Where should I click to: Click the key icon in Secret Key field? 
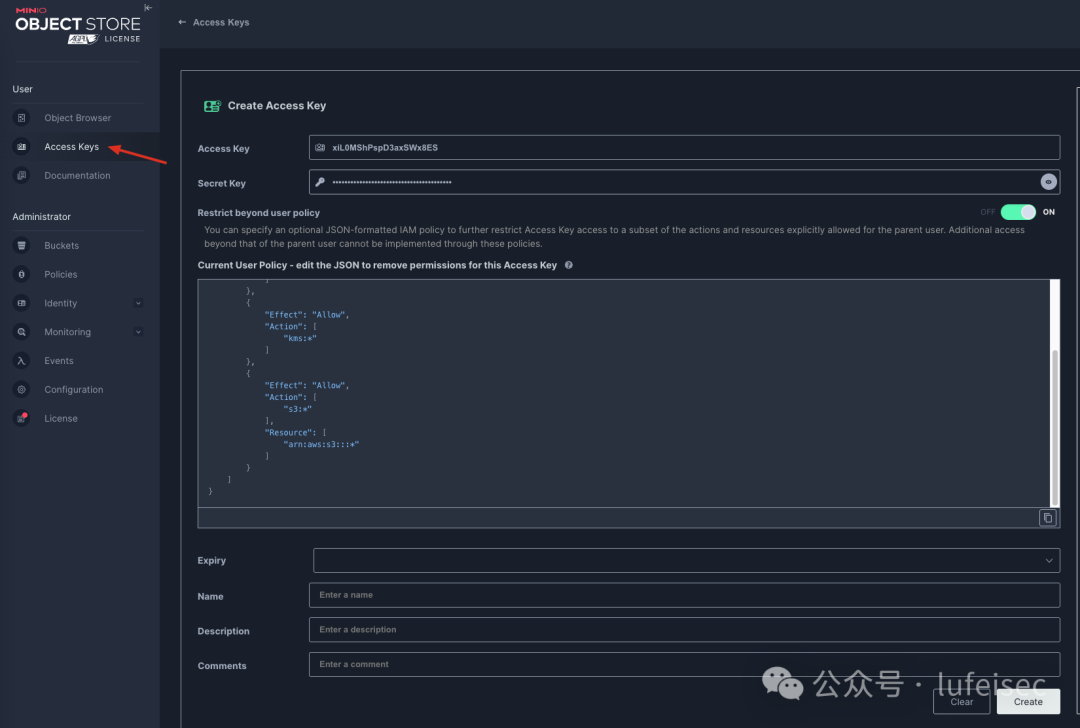pyautogui.click(x=320, y=182)
